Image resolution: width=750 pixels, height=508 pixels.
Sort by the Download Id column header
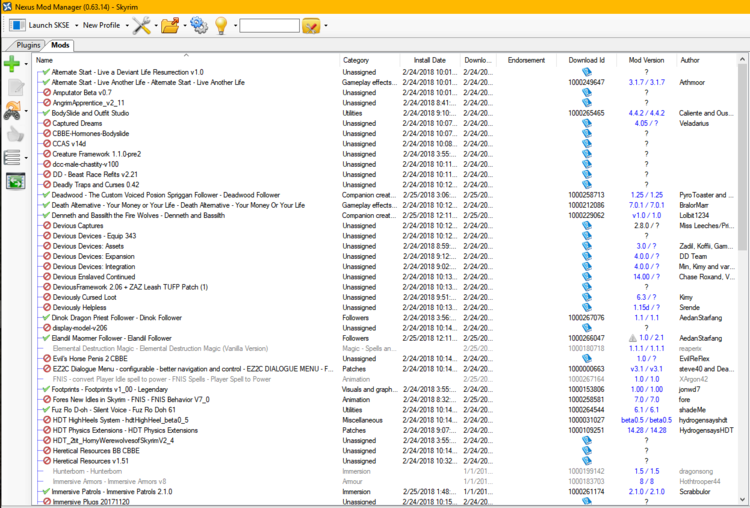click(586, 60)
